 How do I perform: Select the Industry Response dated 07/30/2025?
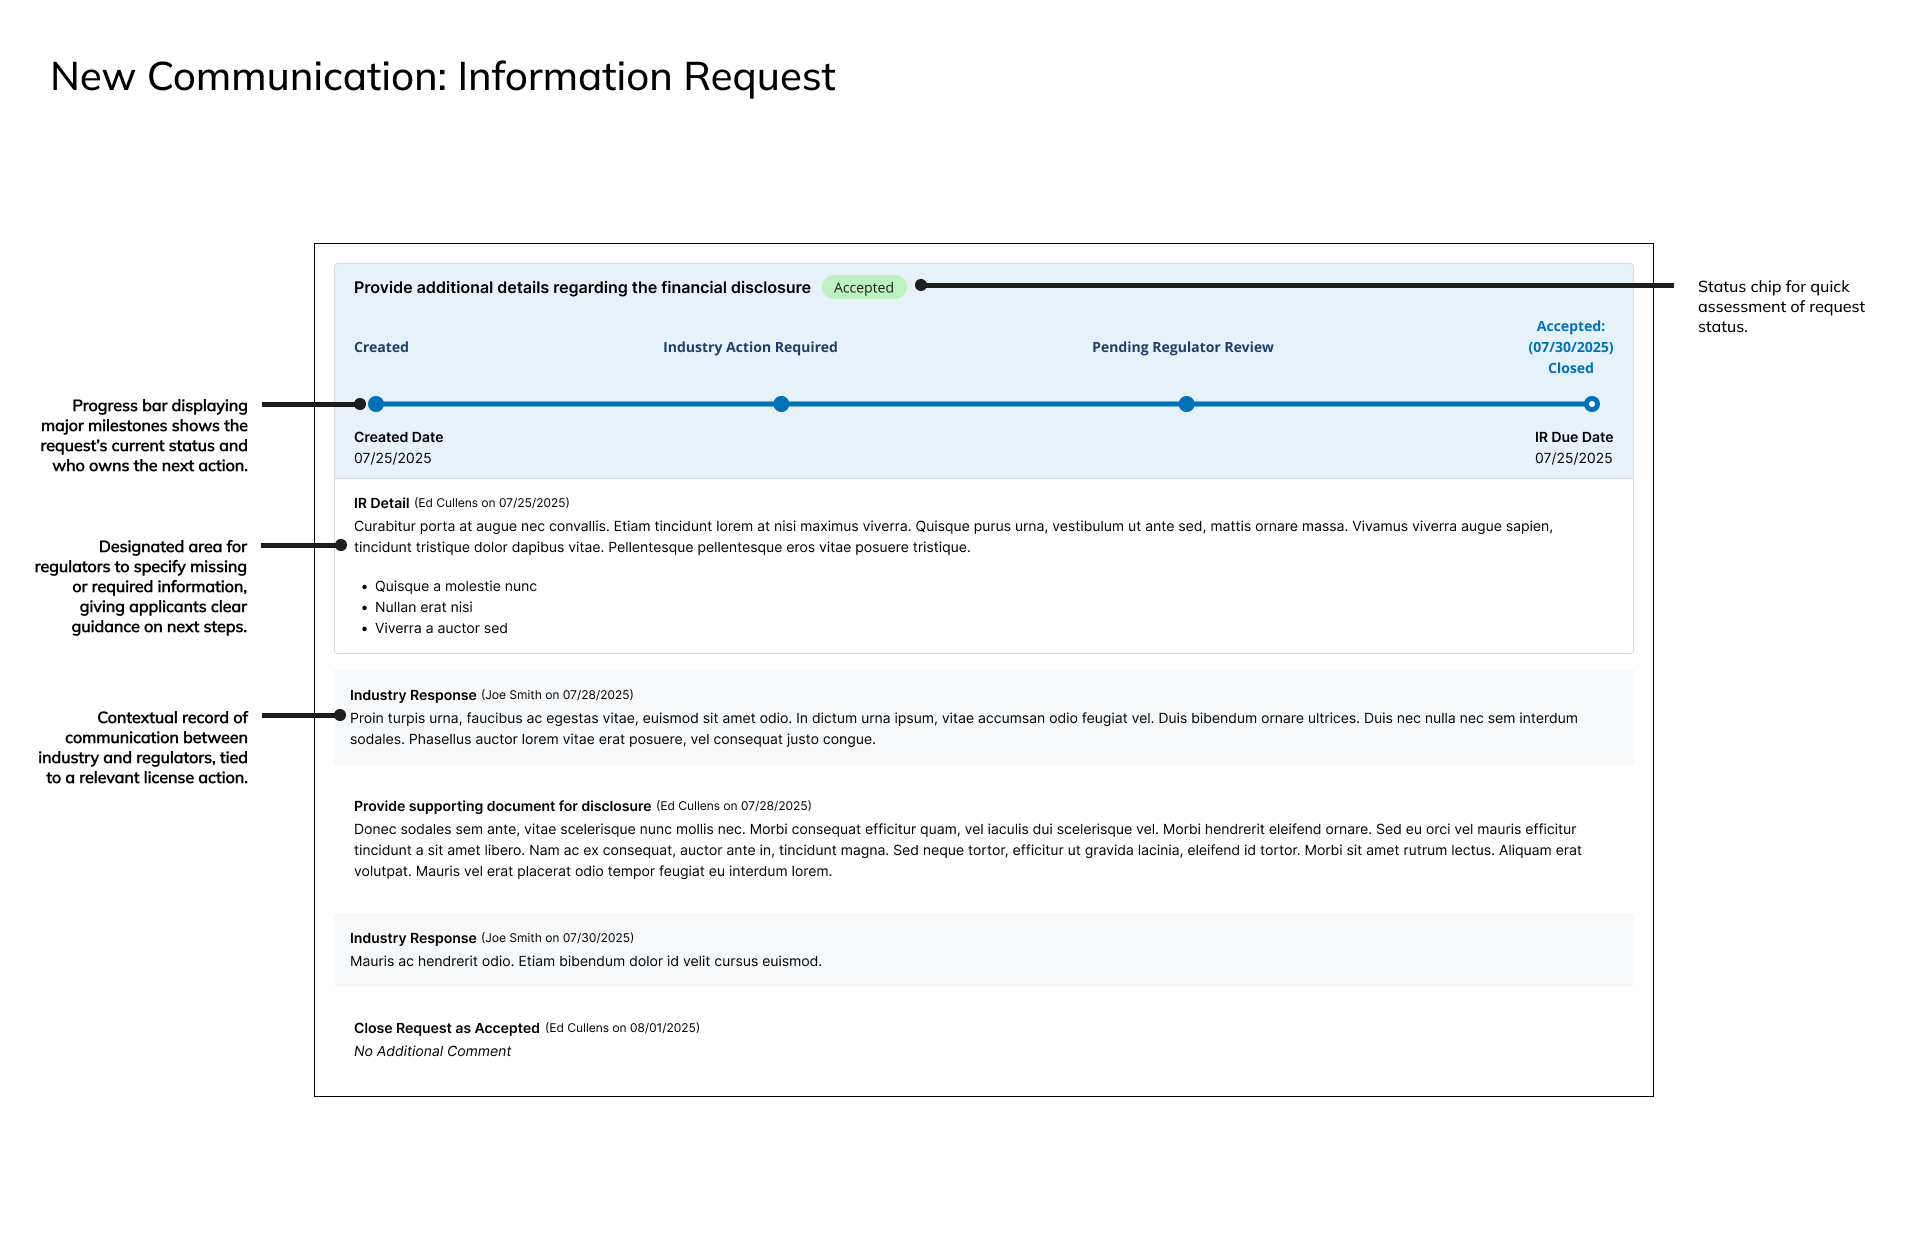click(x=984, y=950)
